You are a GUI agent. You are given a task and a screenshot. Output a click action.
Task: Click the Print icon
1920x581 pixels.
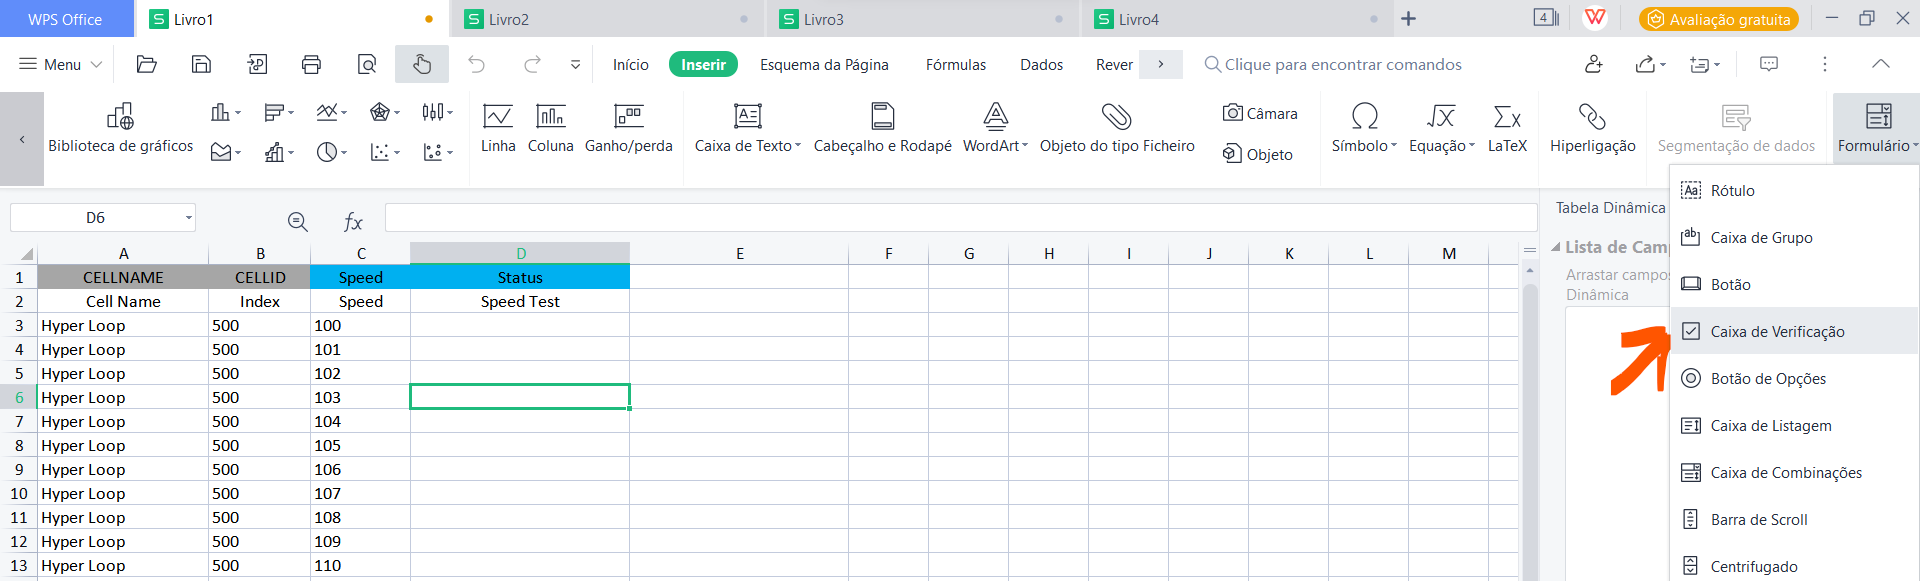311,65
